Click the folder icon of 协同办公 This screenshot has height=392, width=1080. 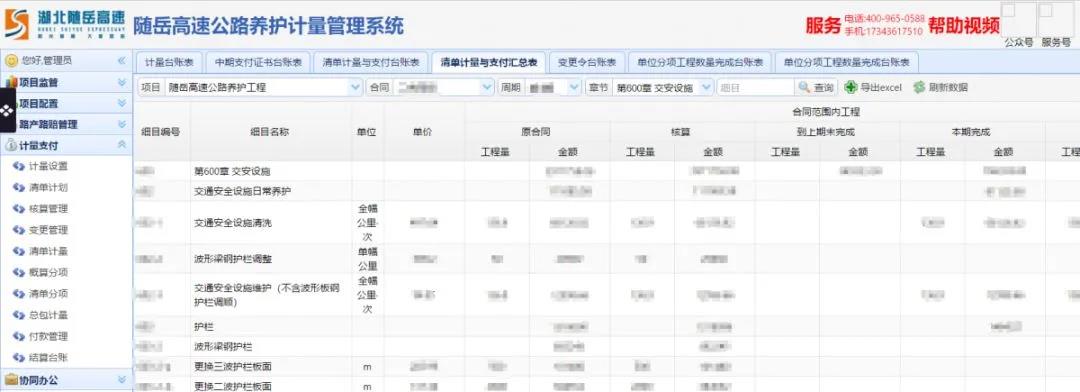tap(11, 380)
